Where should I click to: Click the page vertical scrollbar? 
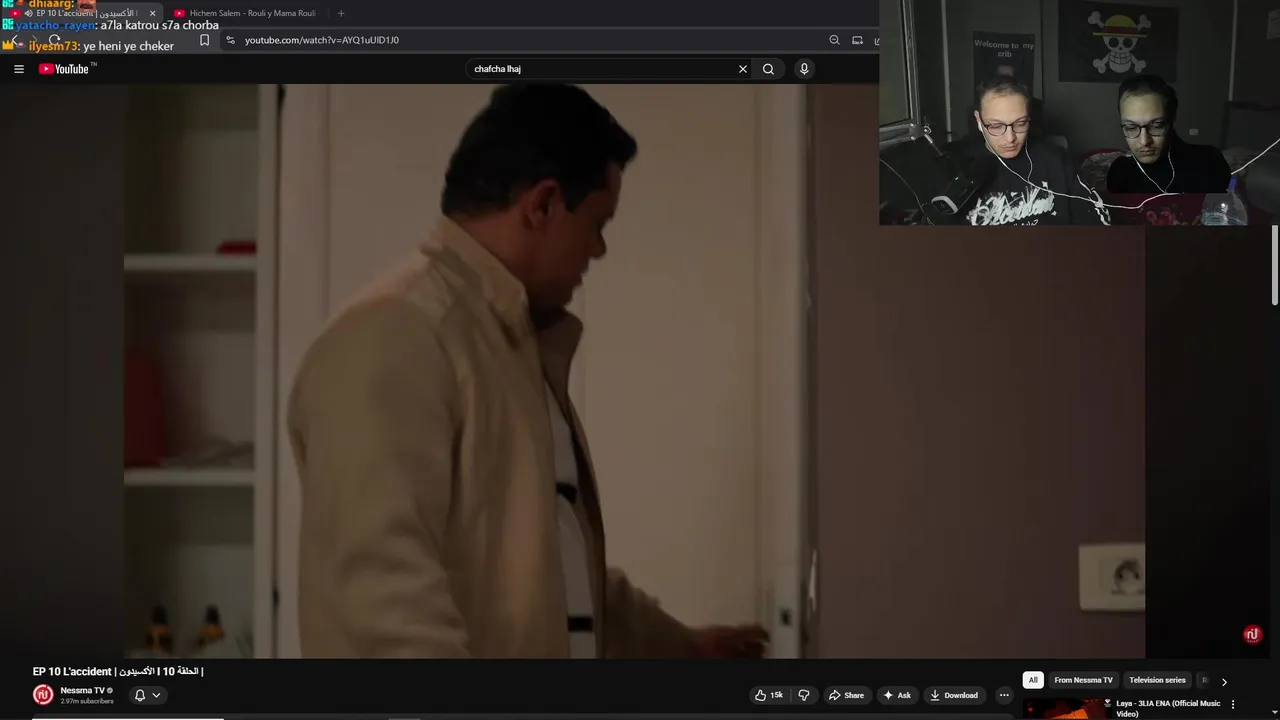point(1275,266)
